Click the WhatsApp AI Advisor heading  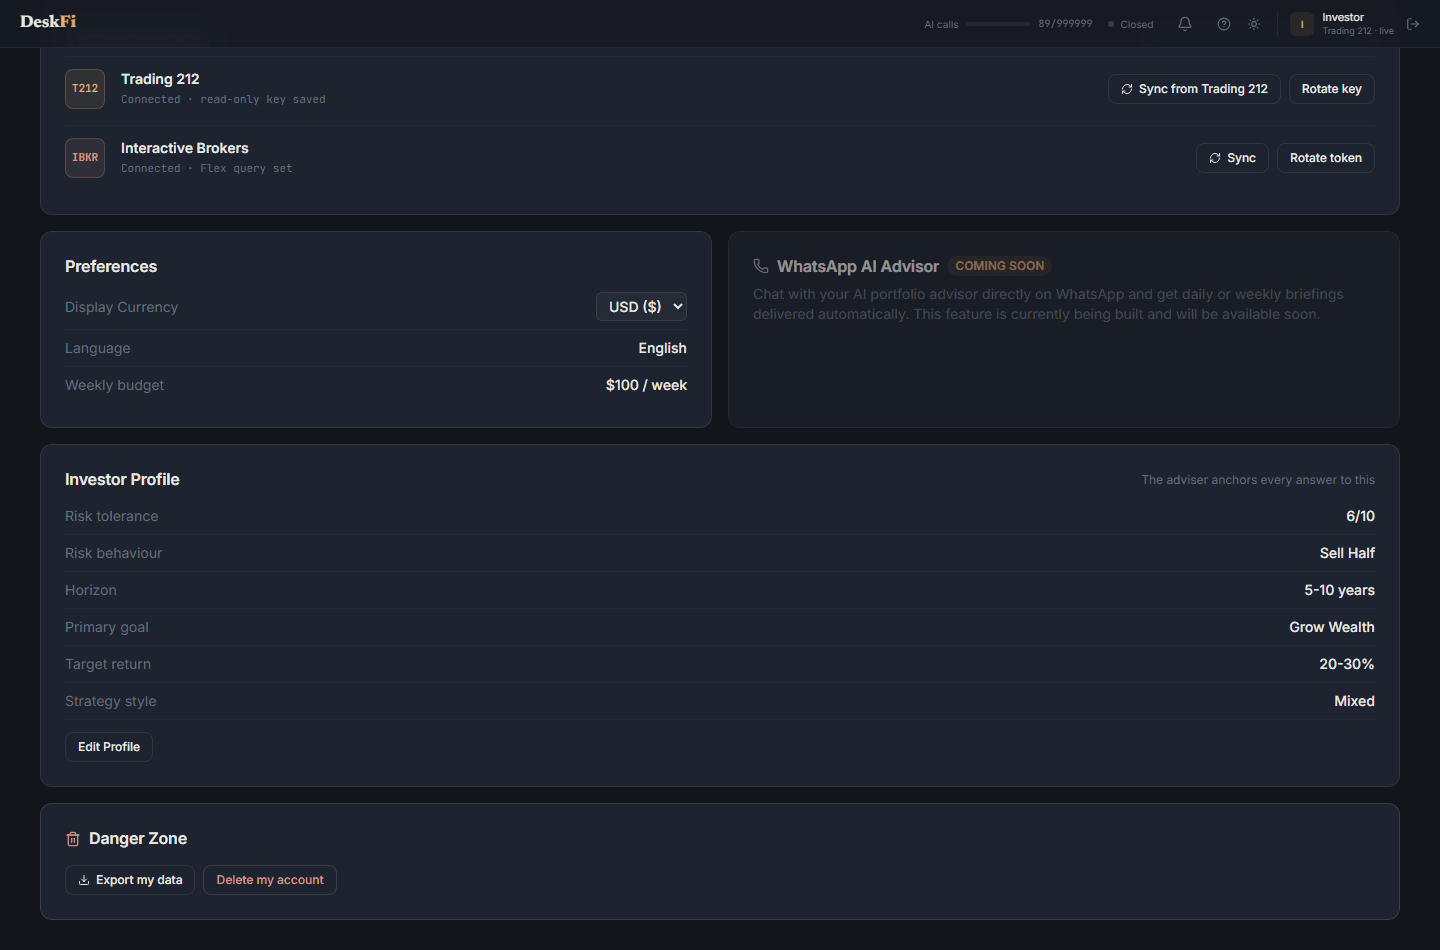pos(858,267)
